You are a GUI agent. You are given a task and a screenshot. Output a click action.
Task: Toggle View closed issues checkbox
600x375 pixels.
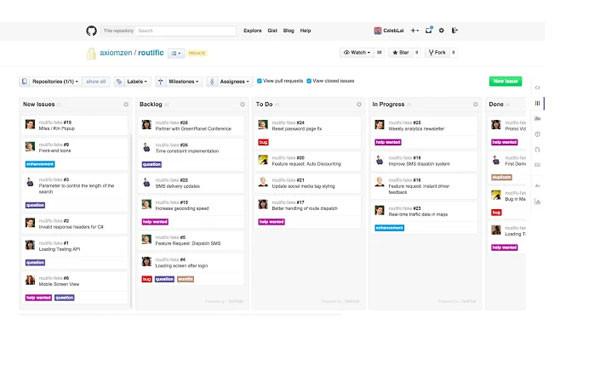coord(309,81)
